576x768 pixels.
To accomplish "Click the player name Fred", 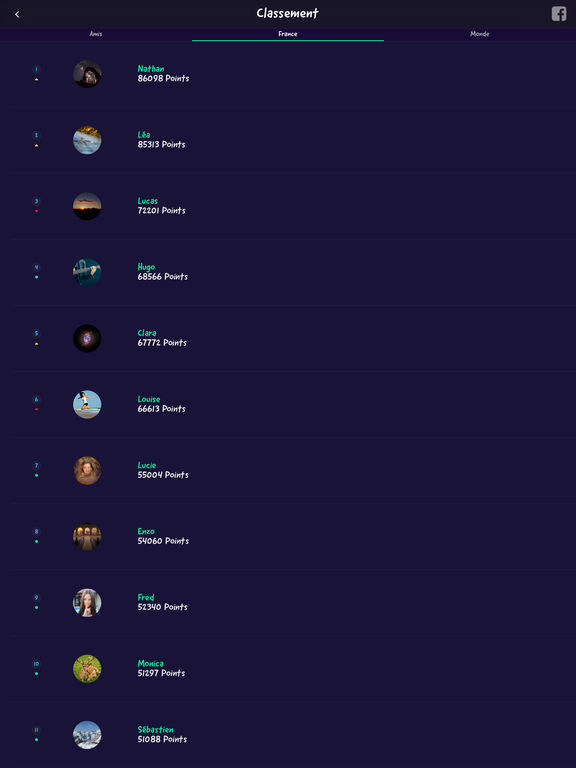I will coord(146,598).
